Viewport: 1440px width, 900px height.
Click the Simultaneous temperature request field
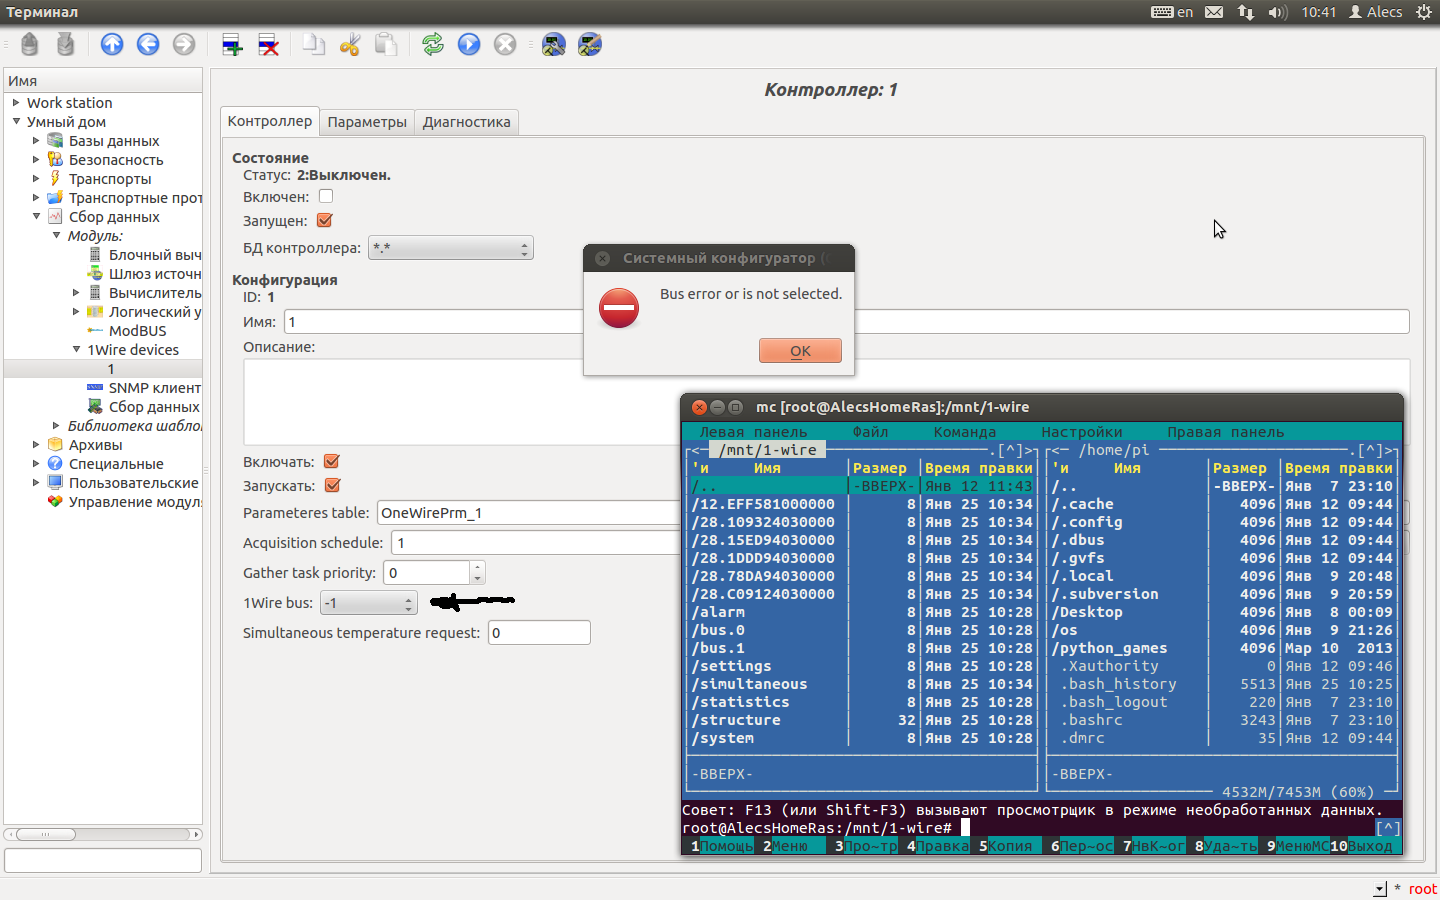(x=539, y=633)
